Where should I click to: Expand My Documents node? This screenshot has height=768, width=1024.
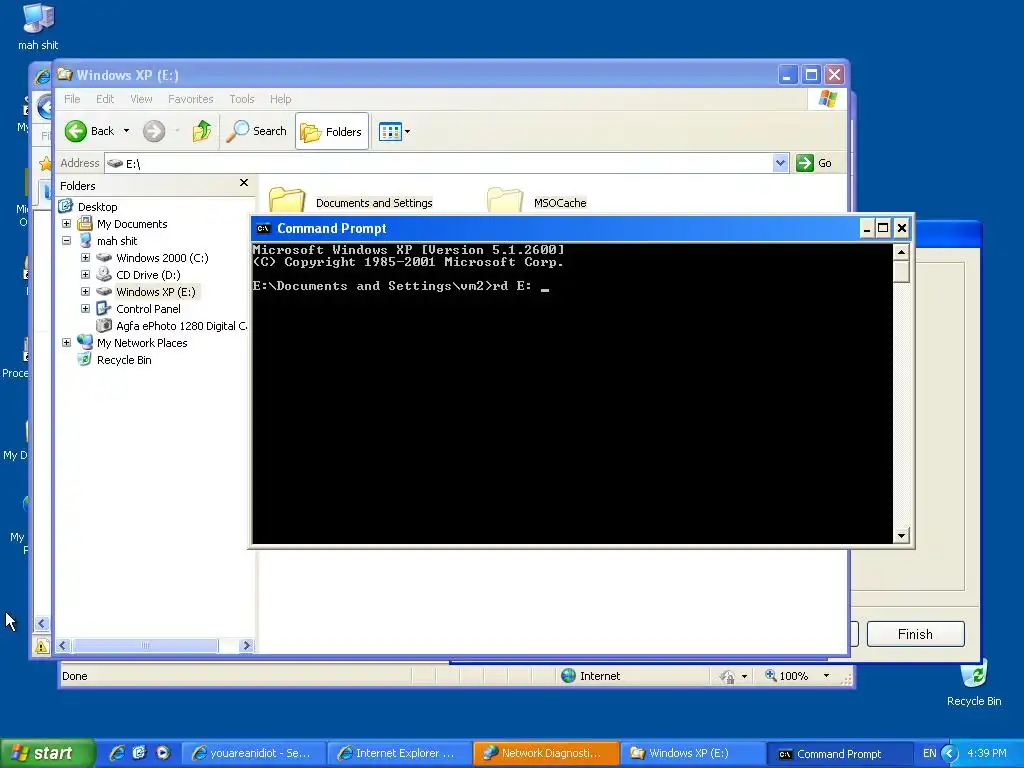click(67, 223)
